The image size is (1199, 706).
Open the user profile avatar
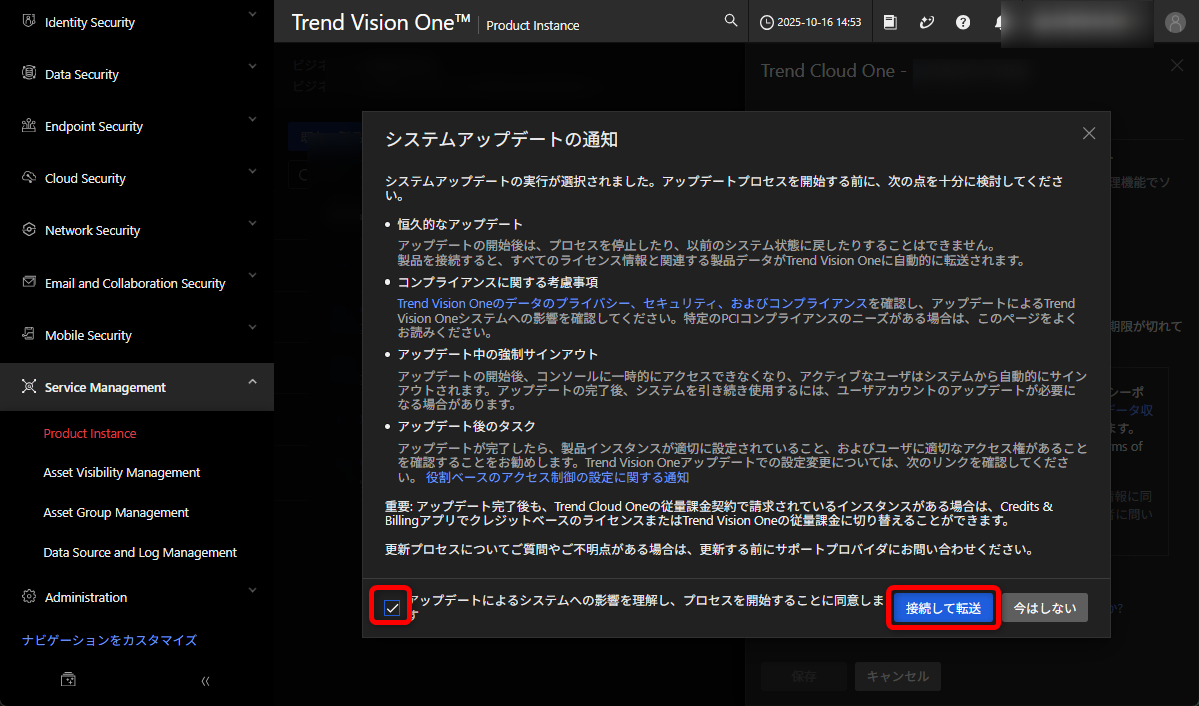coord(1175,22)
